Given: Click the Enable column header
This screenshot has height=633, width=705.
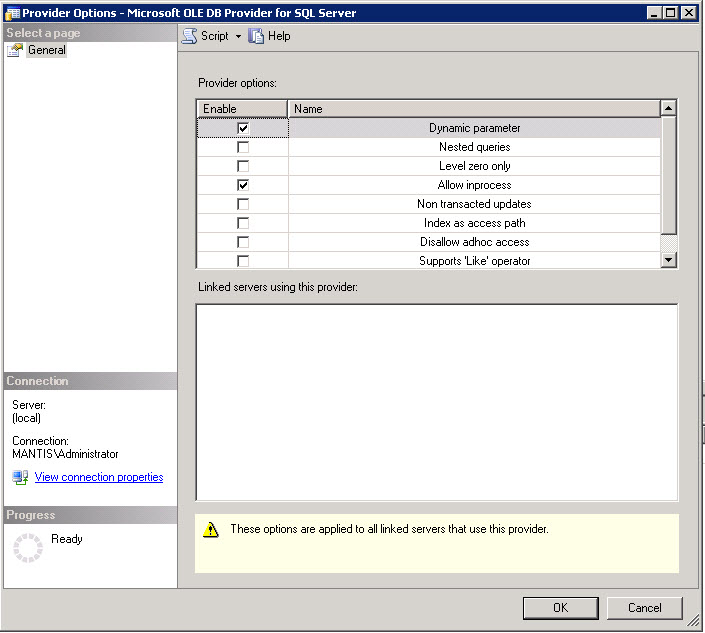Looking at the screenshot, I should pyautogui.click(x=242, y=109).
